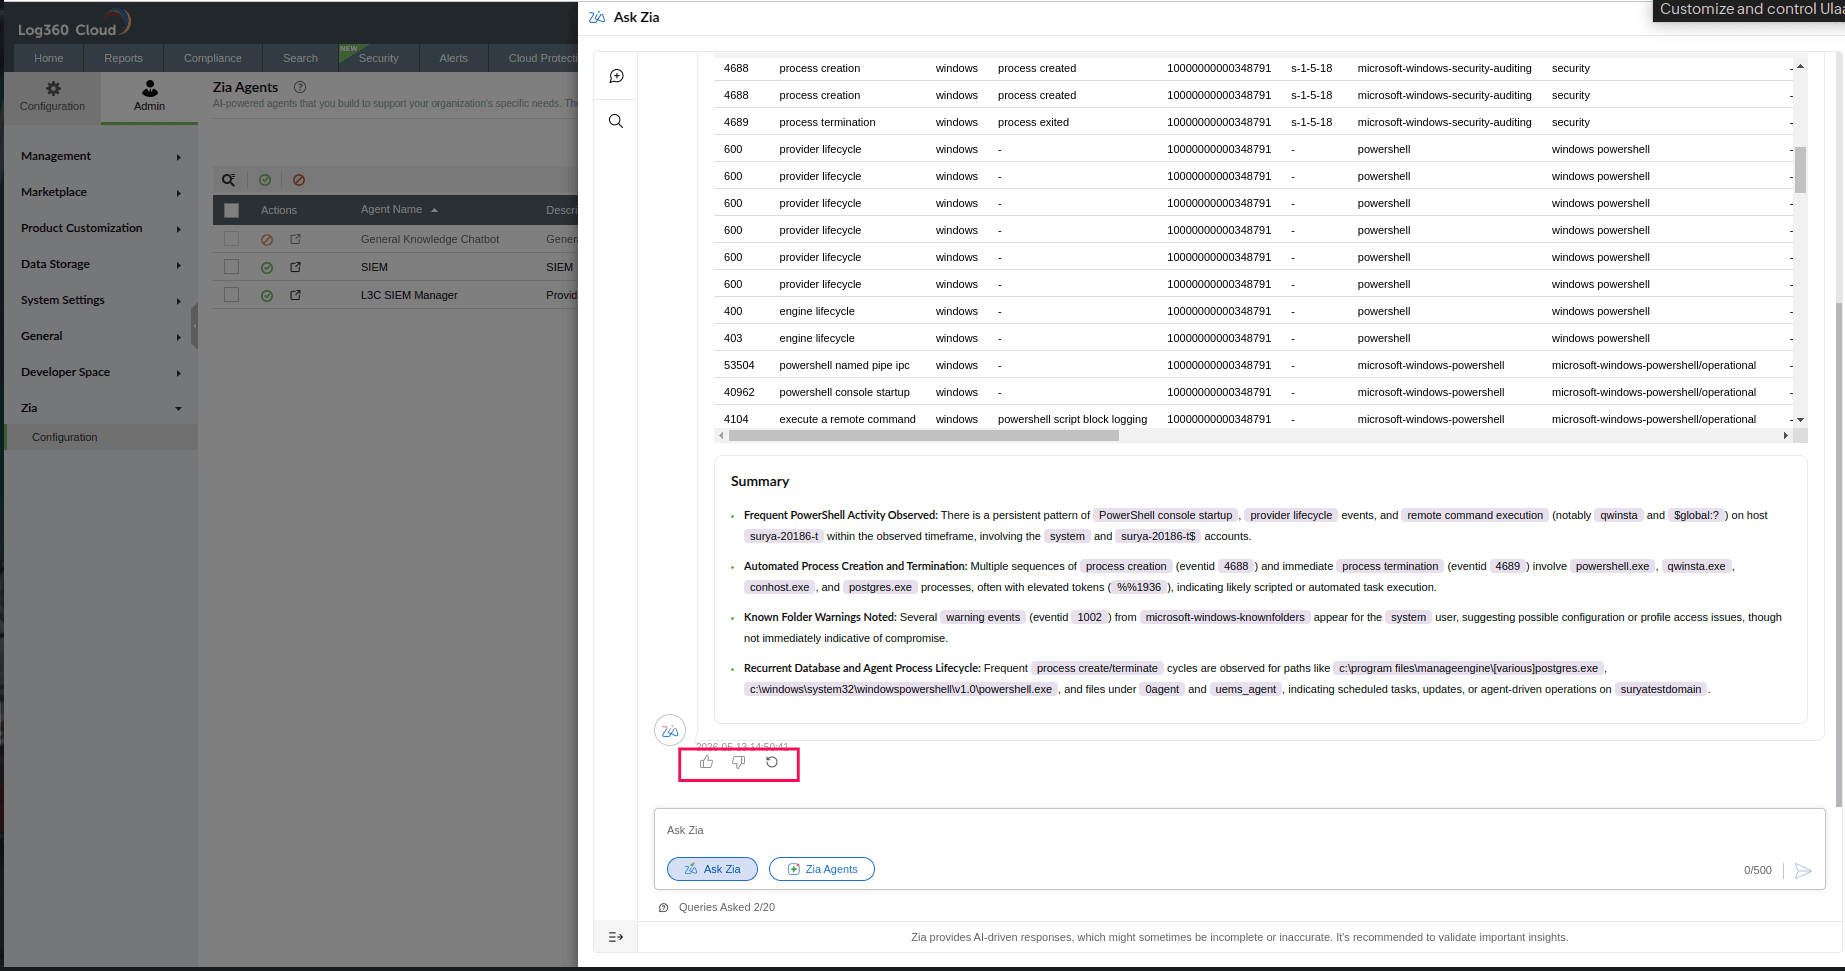Image resolution: width=1845 pixels, height=971 pixels.
Task: Click the 'powershell script block logging' cell
Action: click(x=1072, y=419)
